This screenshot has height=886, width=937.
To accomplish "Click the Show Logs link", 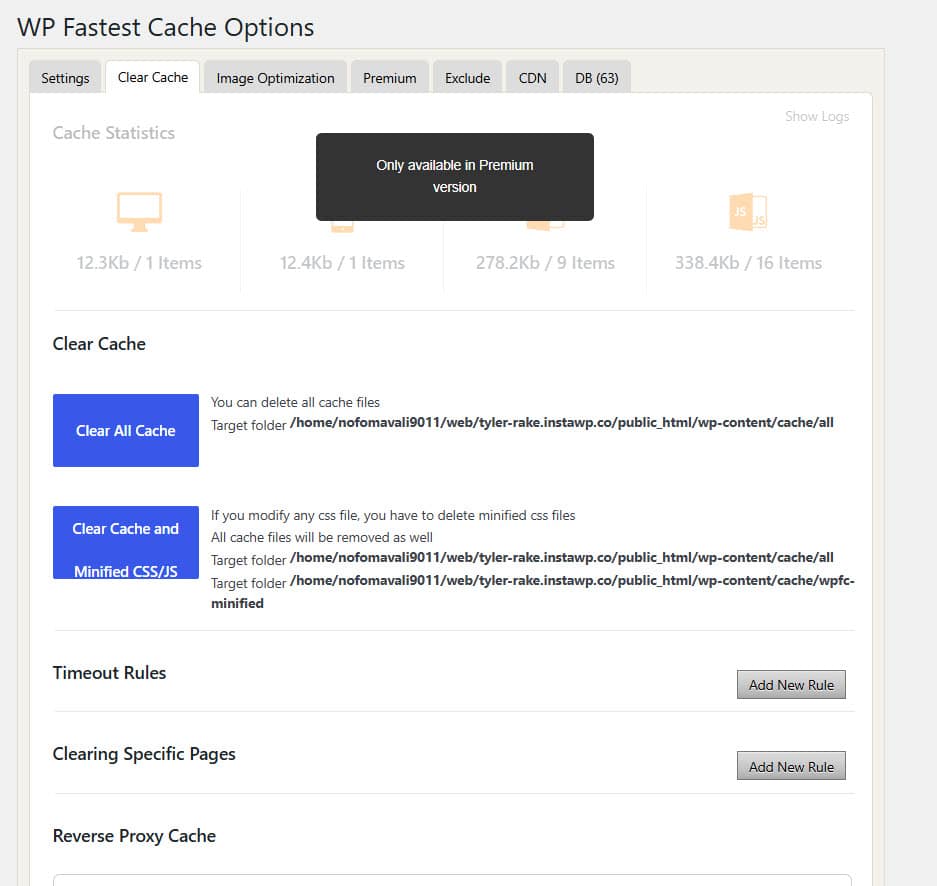I will (x=817, y=117).
